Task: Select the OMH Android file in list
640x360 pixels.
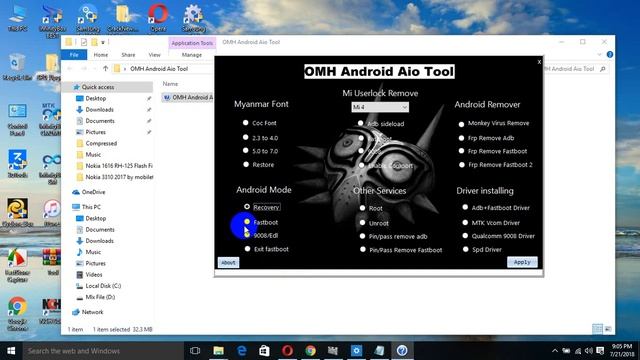Action: (188, 97)
